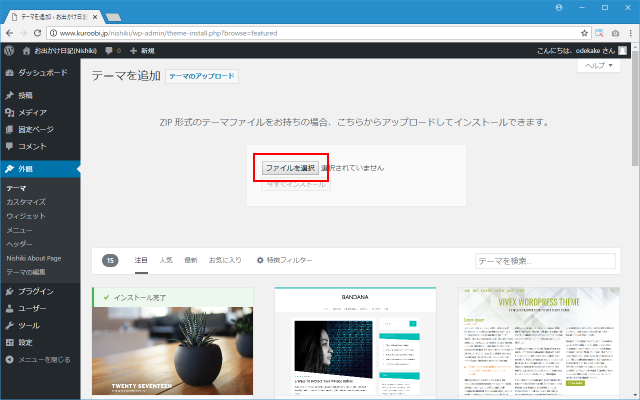Viewport: 640px width, 400px height.
Task: Open 投稿 posts menu in sidebar
Action: pos(40,96)
